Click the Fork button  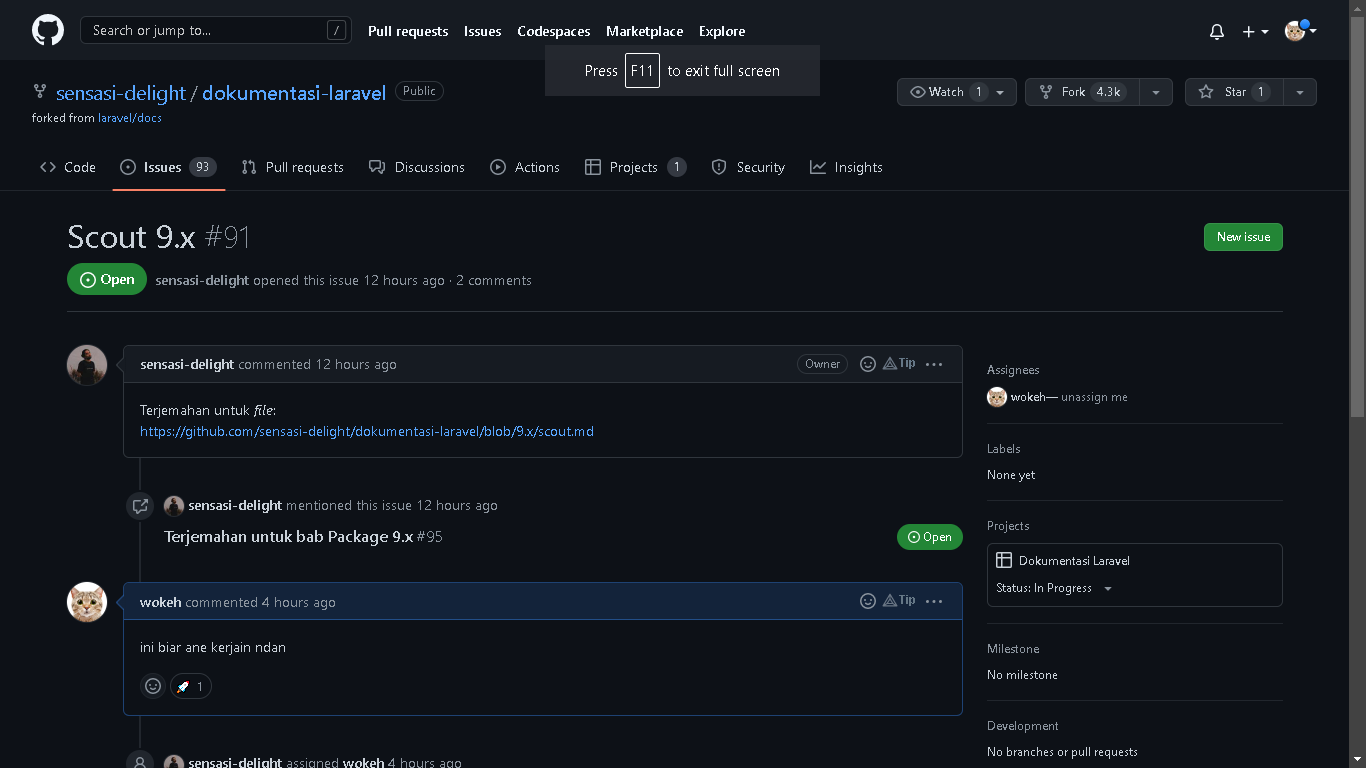[x=1082, y=92]
